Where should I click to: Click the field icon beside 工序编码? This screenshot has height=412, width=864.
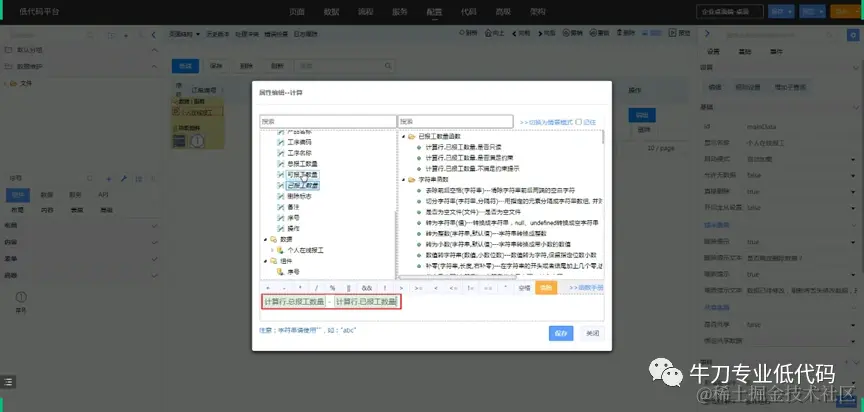[280, 142]
